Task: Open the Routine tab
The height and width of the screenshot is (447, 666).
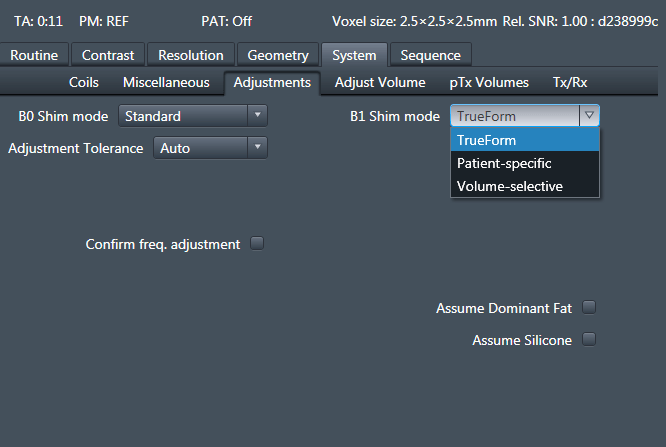Action: pos(35,56)
